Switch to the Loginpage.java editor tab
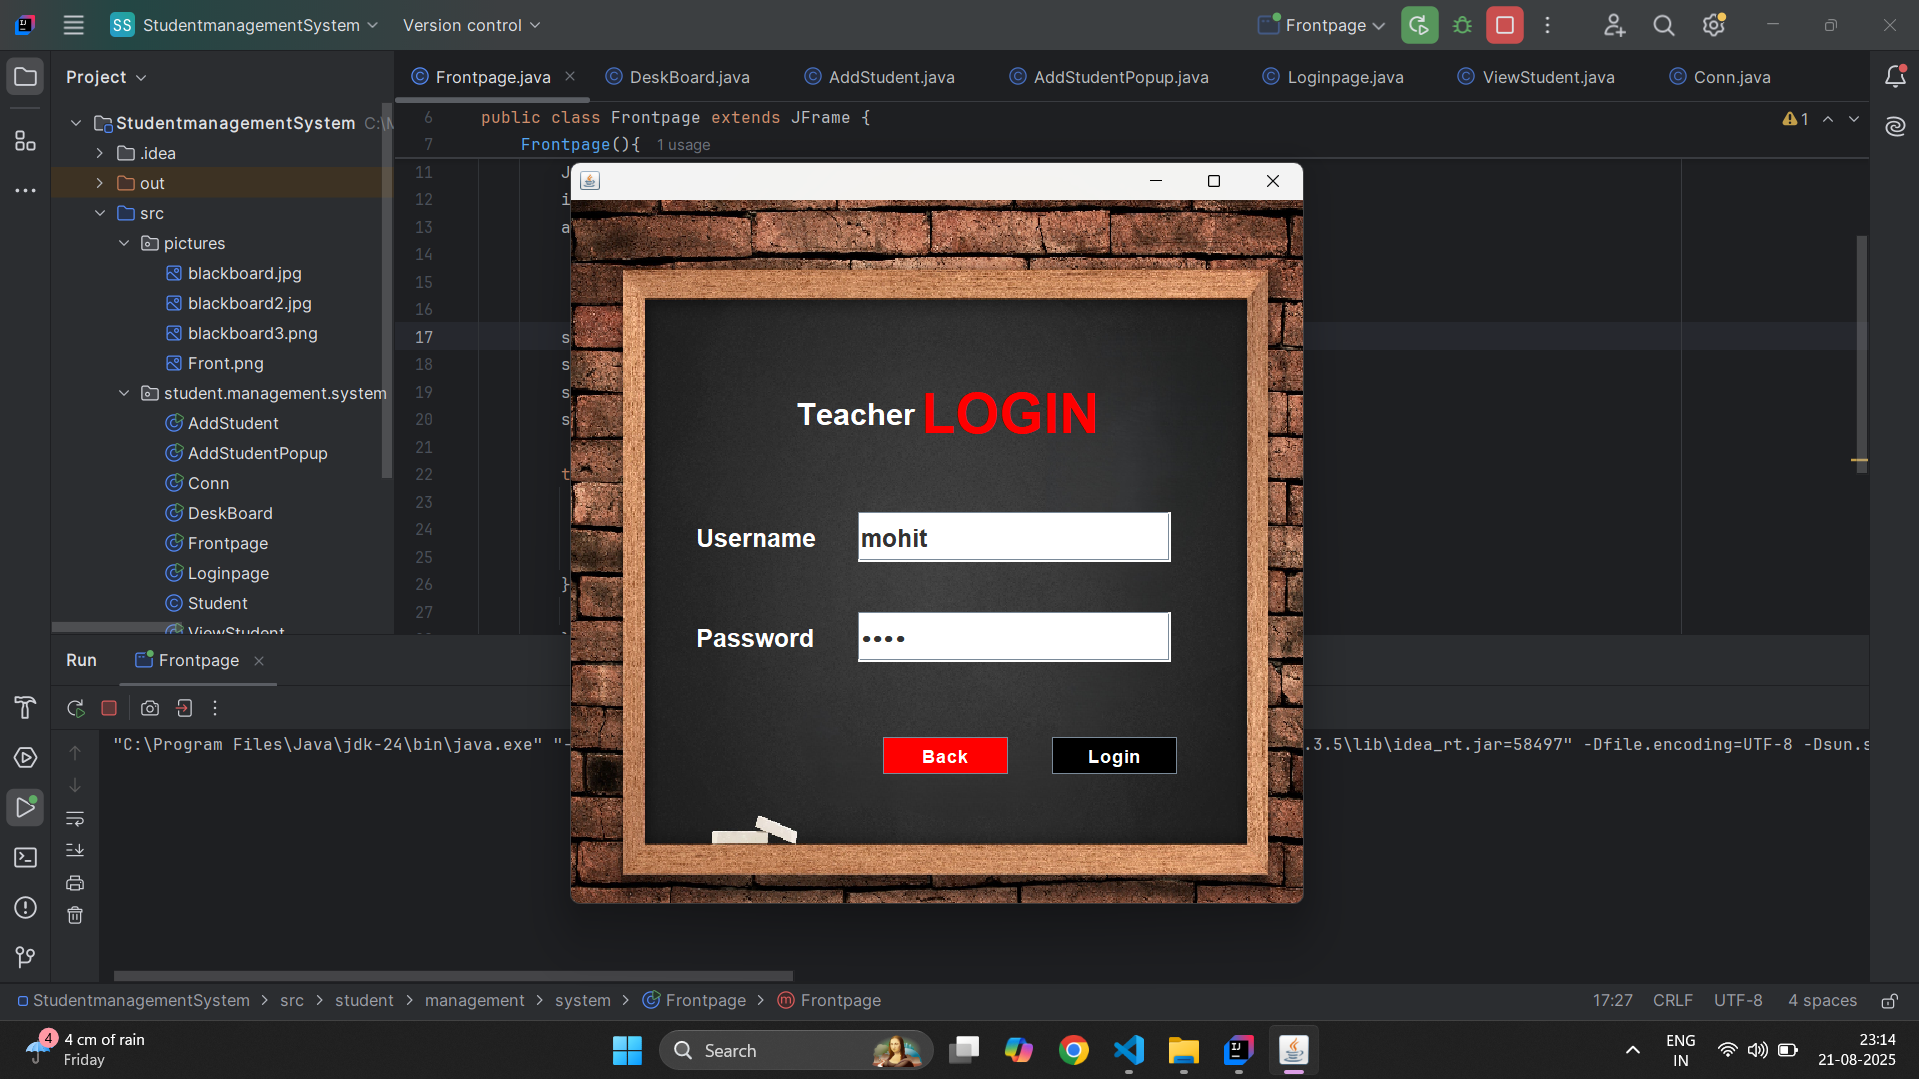 click(1344, 77)
